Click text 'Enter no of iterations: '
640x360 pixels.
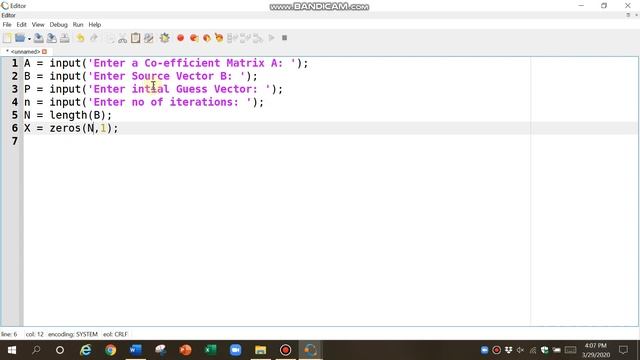[170, 102]
